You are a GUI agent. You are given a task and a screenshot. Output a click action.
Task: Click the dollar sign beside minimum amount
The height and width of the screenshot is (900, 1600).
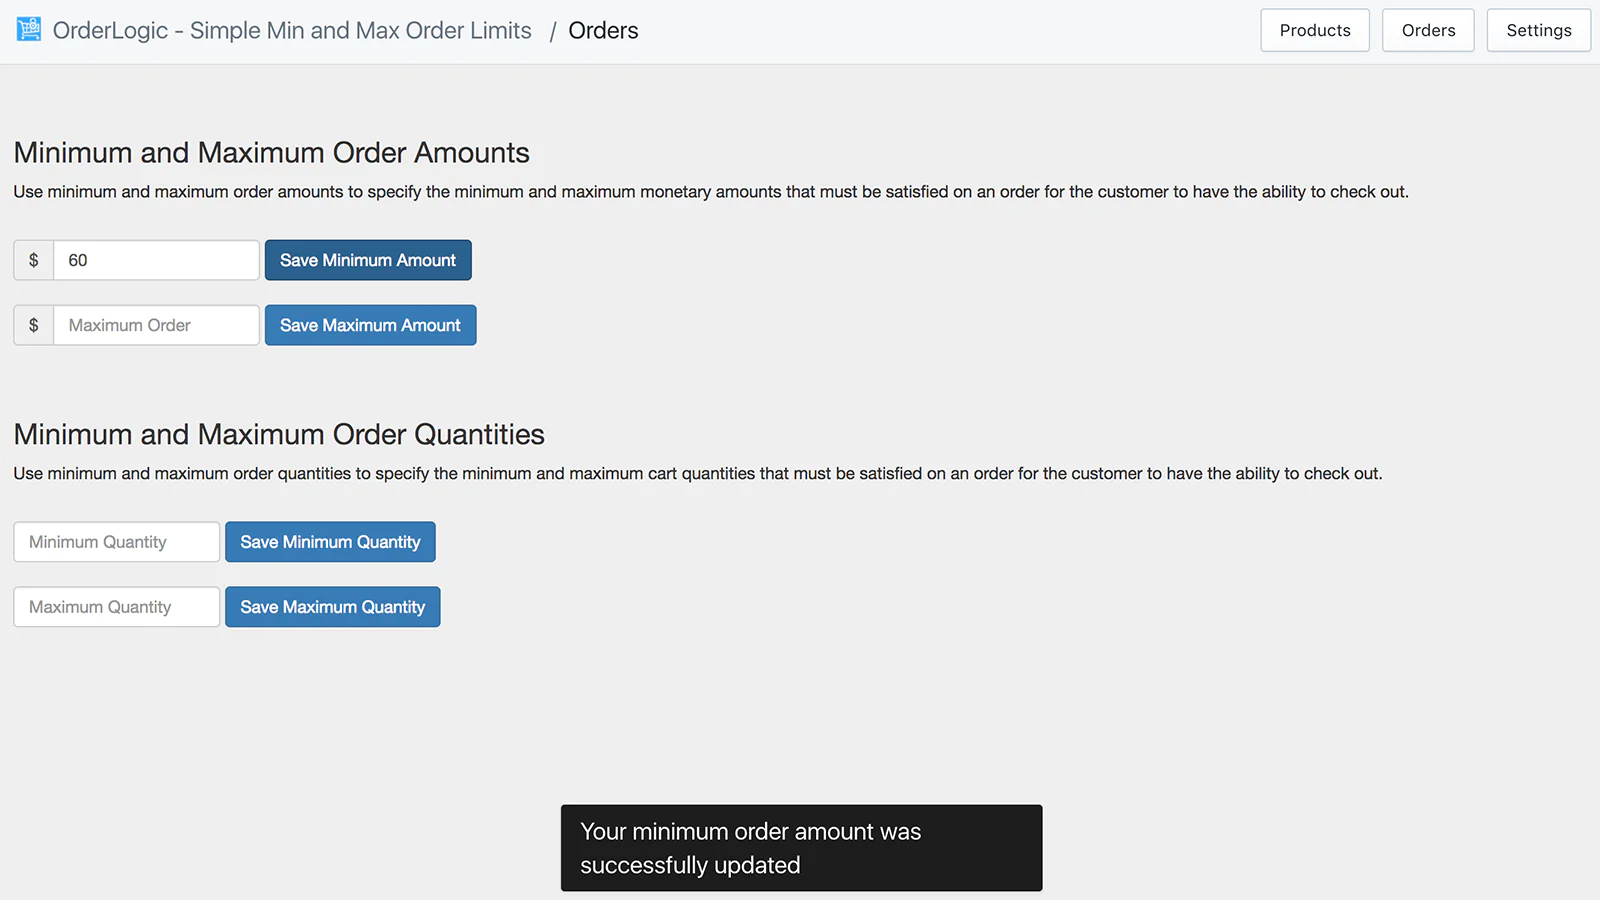click(x=34, y=261)
